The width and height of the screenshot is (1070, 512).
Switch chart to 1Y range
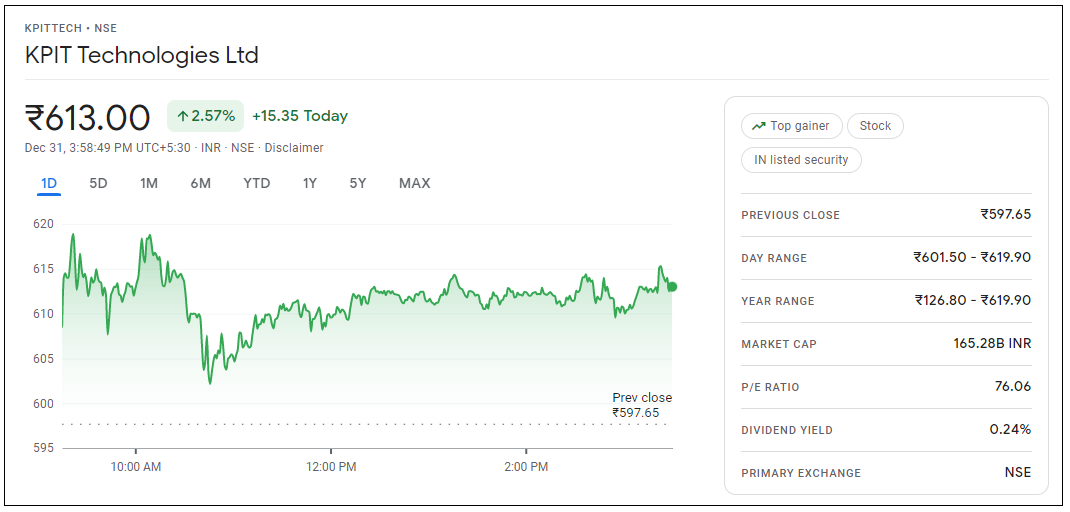[x=310, y=183]
